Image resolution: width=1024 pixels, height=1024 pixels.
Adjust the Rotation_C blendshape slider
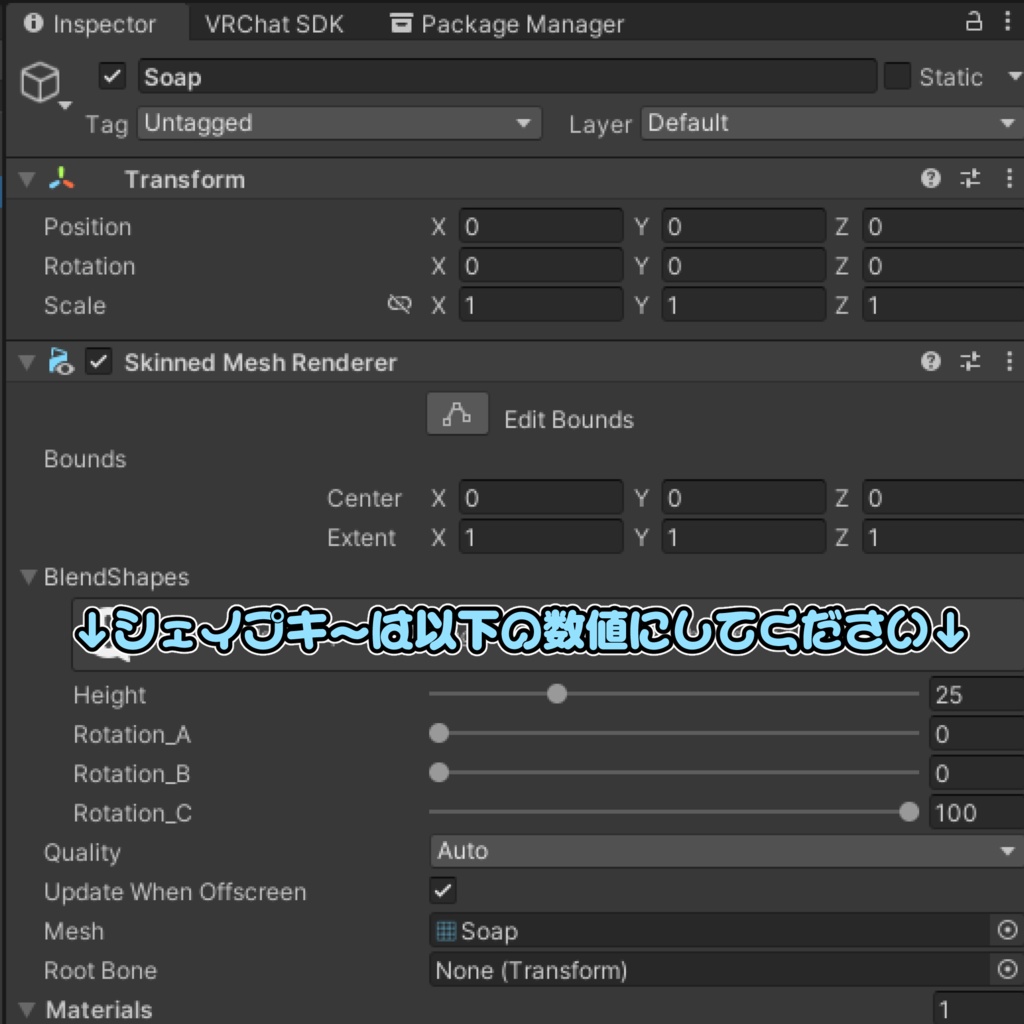908,812
